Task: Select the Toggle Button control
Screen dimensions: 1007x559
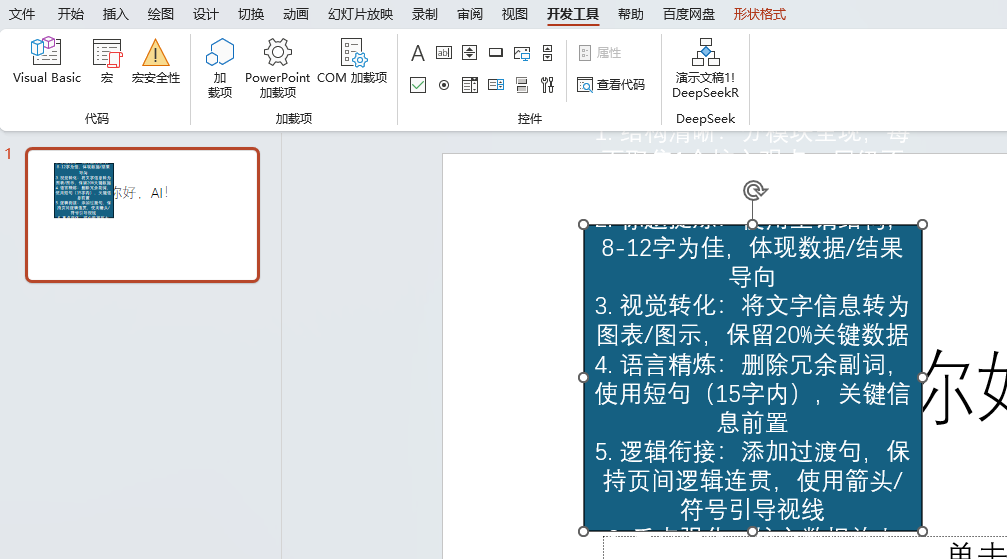Action: click(x=522, y=85)
